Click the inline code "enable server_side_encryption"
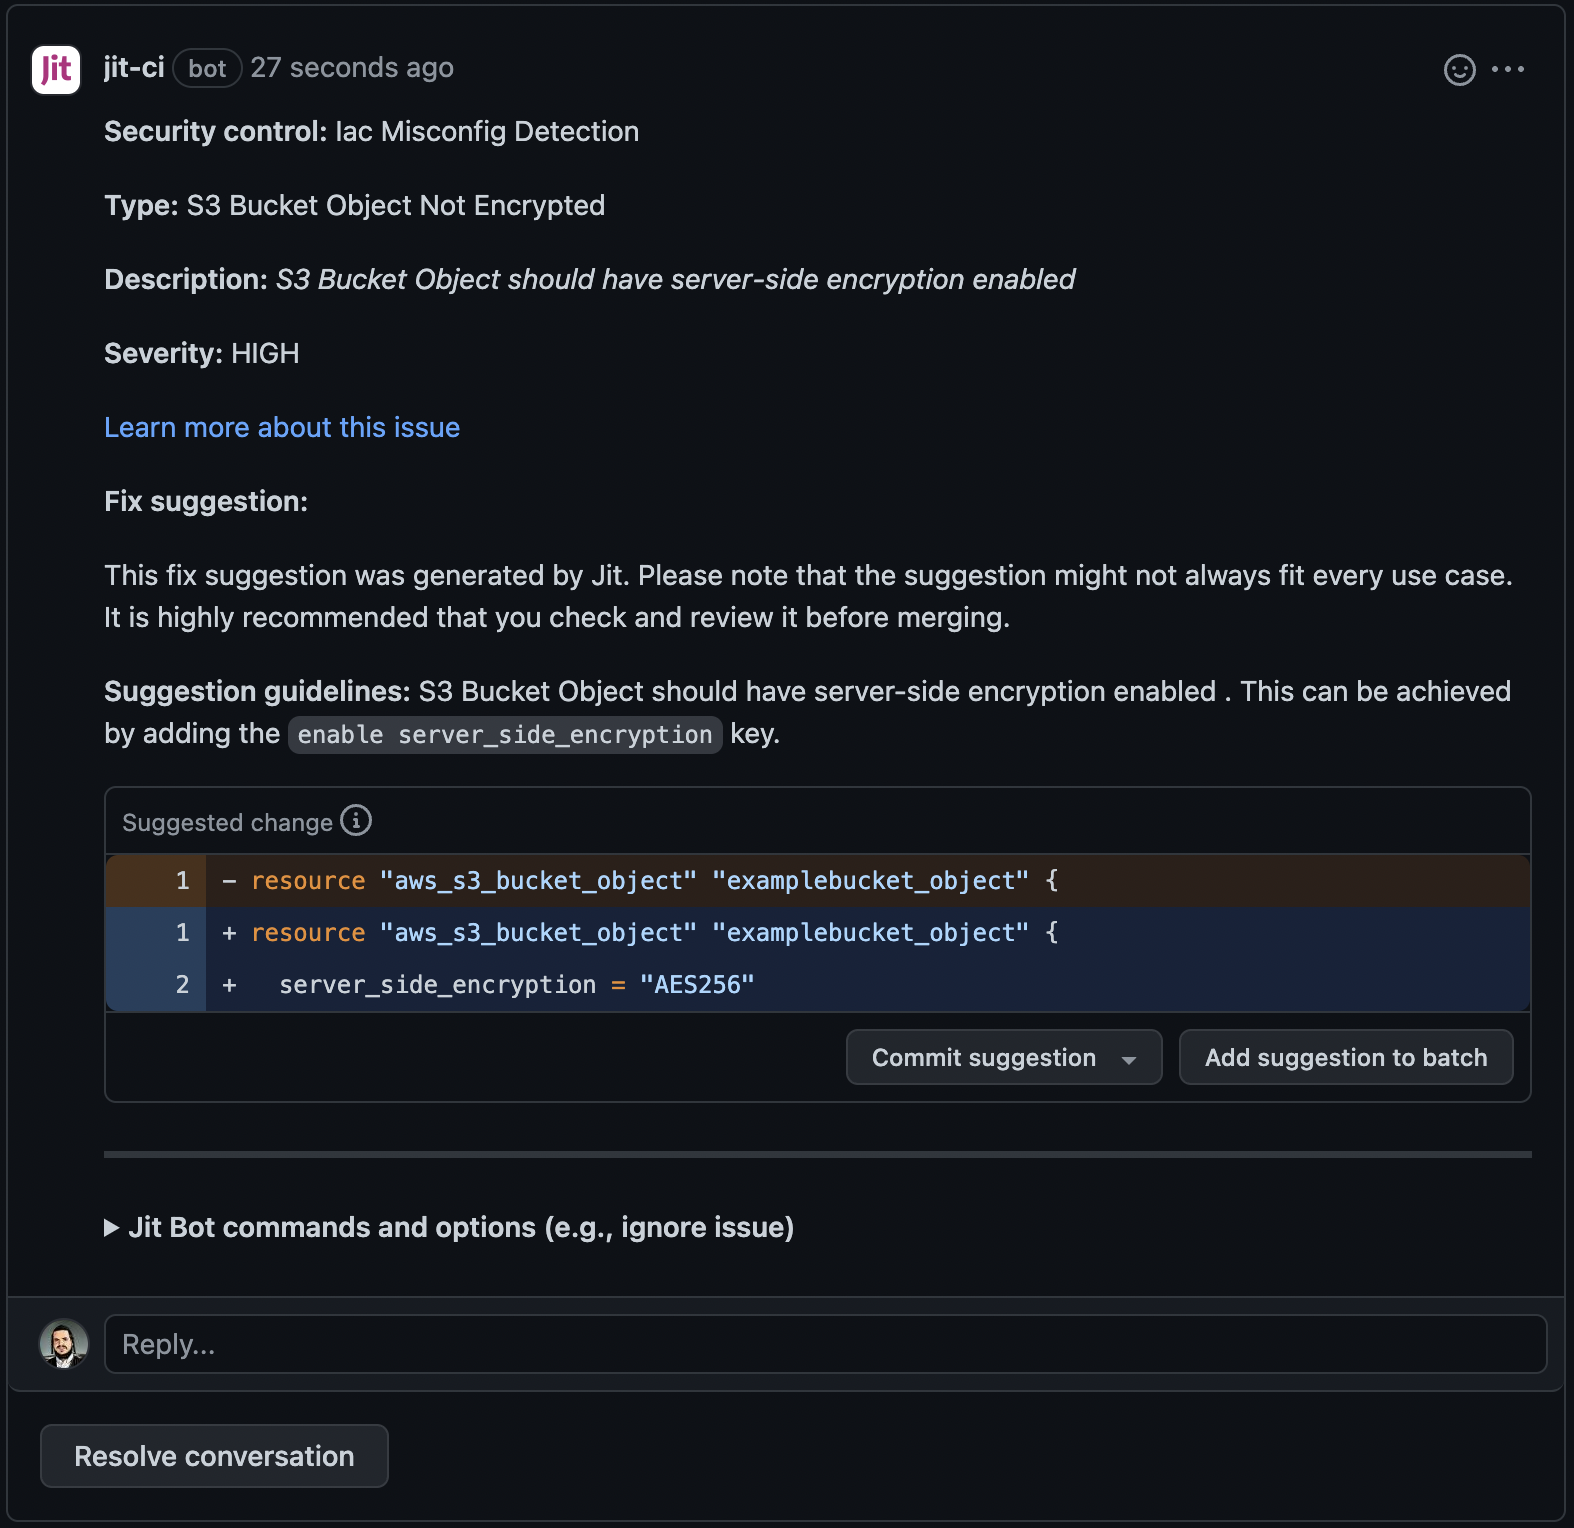Screen dimensions: 1574x1528 pyautogui.click(x=505, y=735)
